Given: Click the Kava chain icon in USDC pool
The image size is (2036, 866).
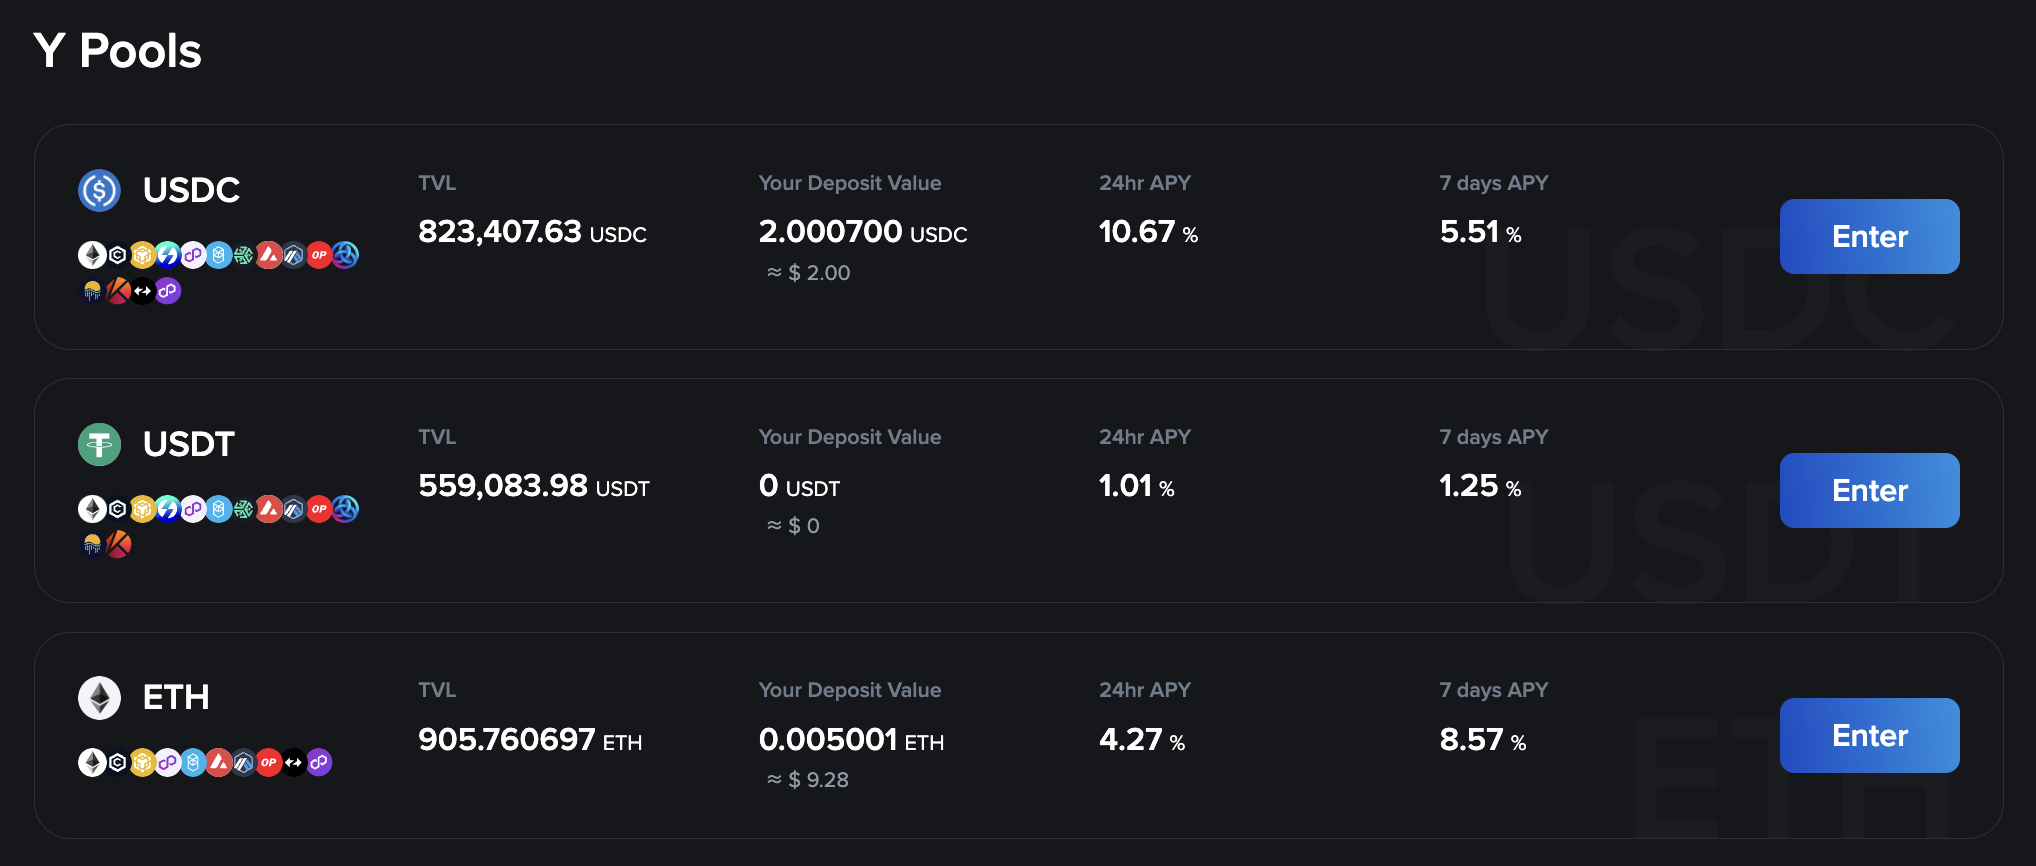Looking at the screenshot, I should point(118,291).
